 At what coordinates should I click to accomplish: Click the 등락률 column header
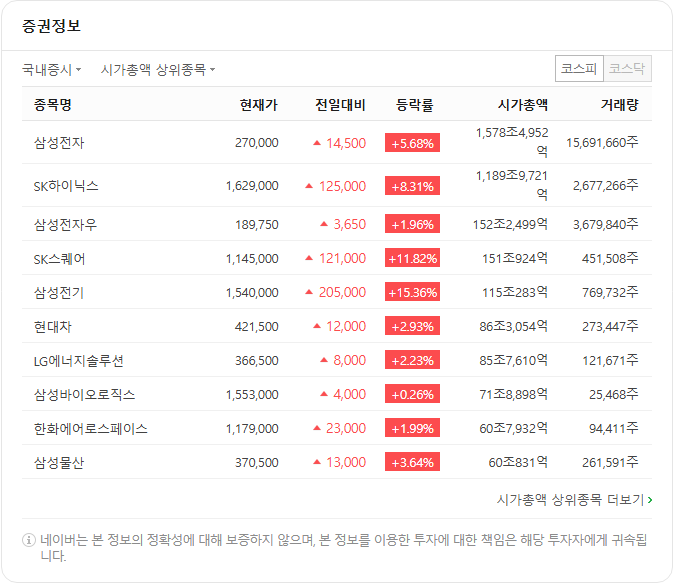point(414,104)
